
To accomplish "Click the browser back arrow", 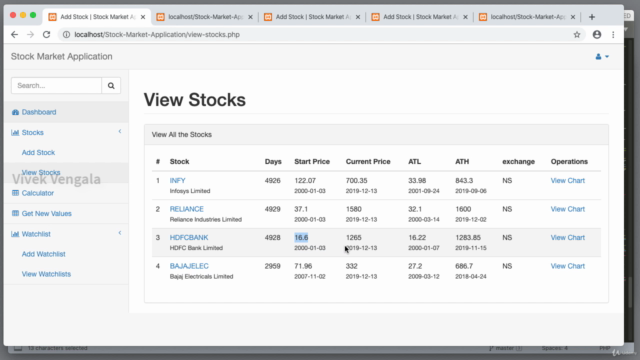I will [14, 35].
